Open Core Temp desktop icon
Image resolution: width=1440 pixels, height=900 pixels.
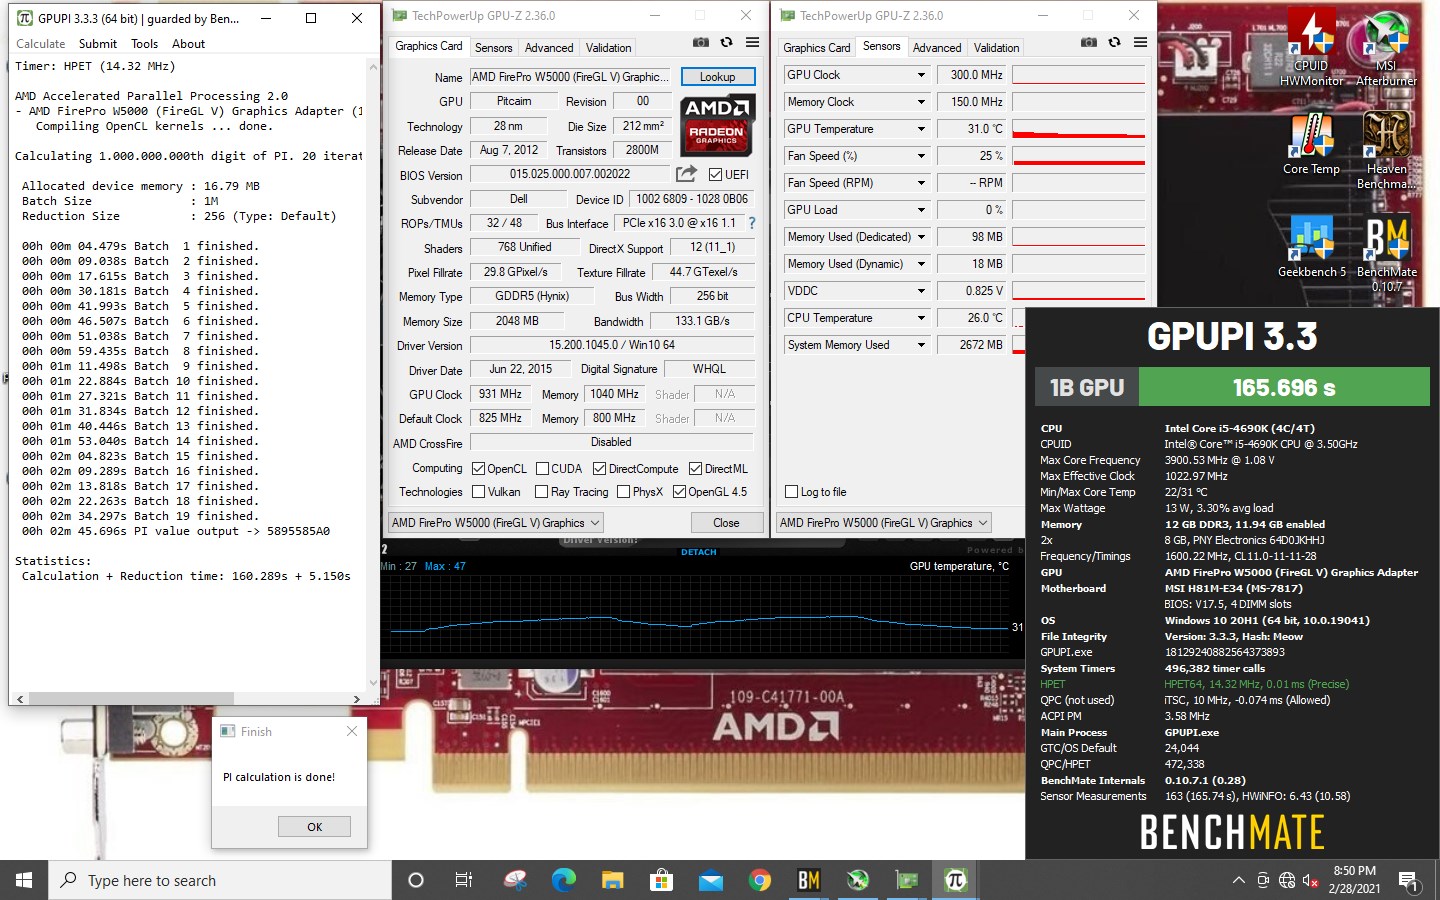point(1311,143)
